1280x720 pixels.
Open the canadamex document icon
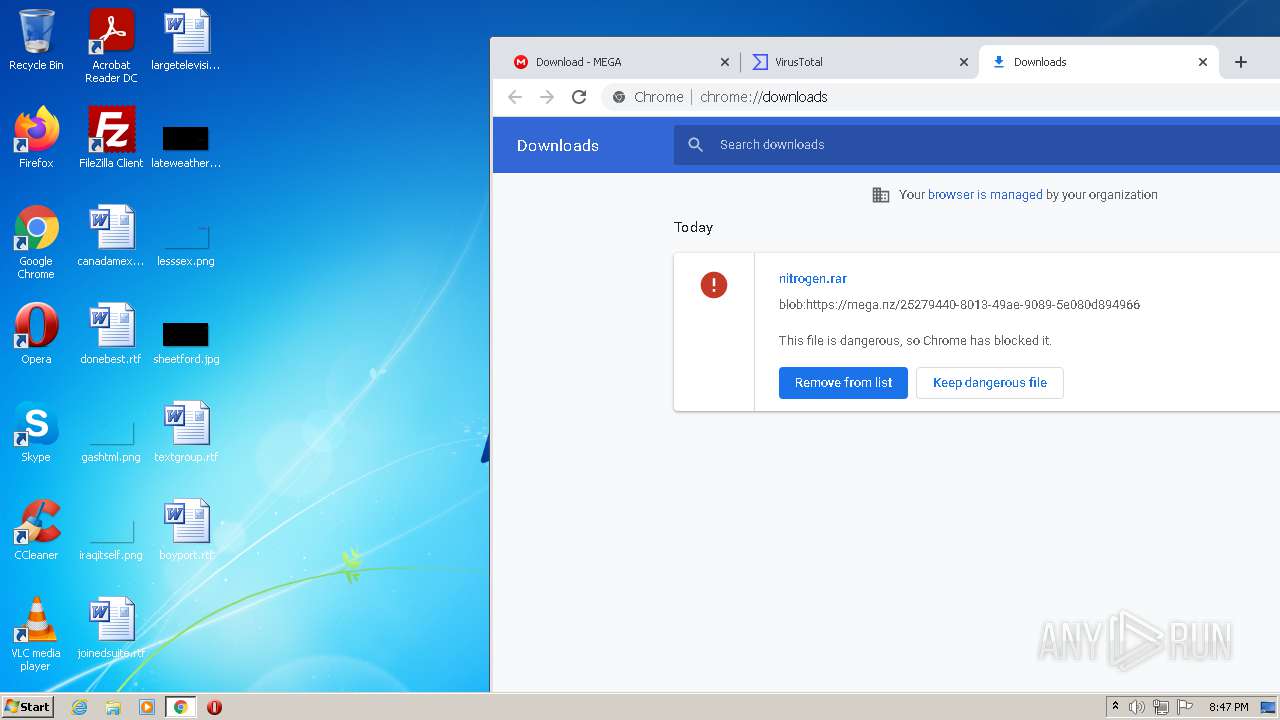[x=111, y=236]
